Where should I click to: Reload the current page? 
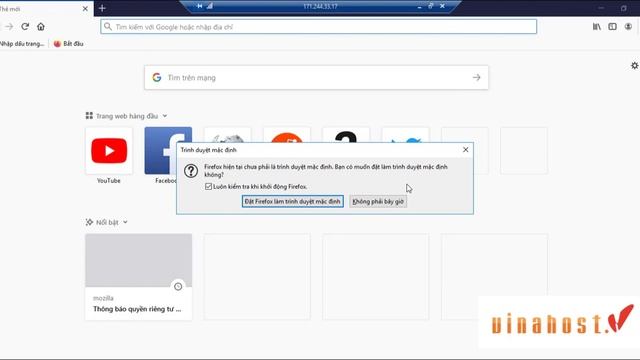pos(25,27)
